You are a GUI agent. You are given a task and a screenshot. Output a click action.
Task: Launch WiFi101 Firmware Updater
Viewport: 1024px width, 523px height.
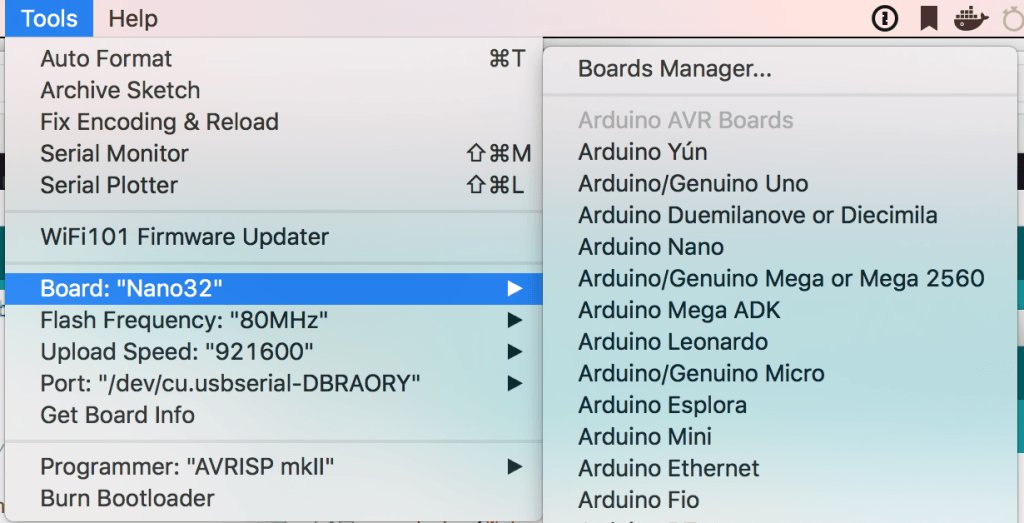274,237
